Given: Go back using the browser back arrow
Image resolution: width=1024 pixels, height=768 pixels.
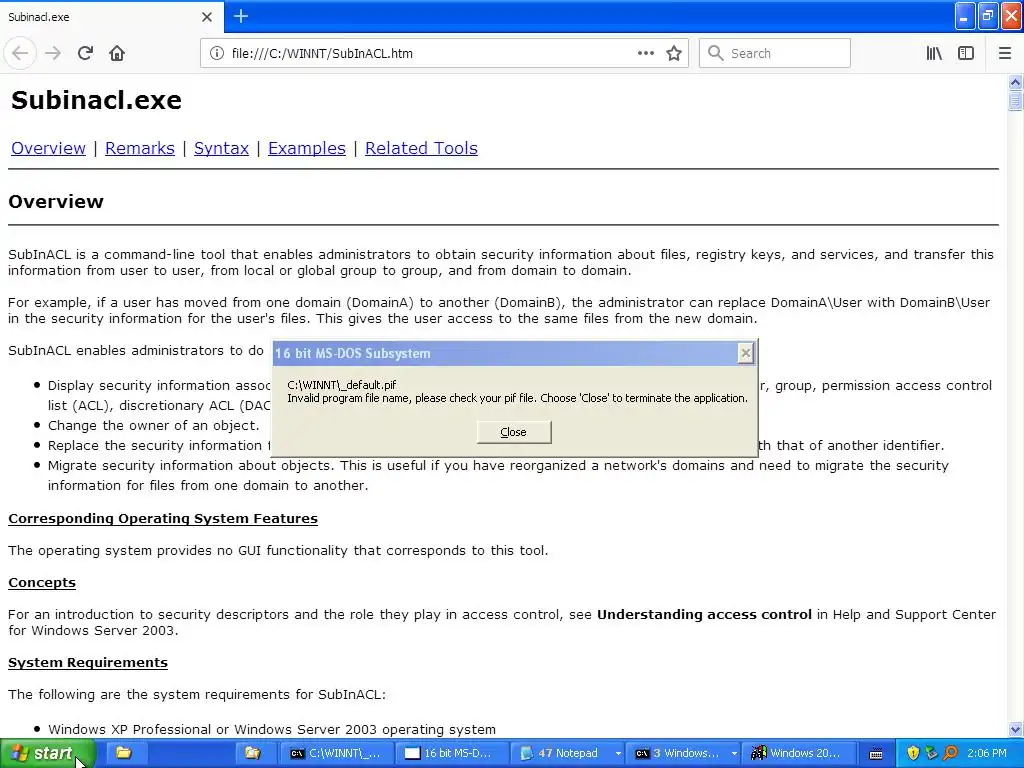Looking at the screenshot, I should pyautogui.click(x=20, y=53).
